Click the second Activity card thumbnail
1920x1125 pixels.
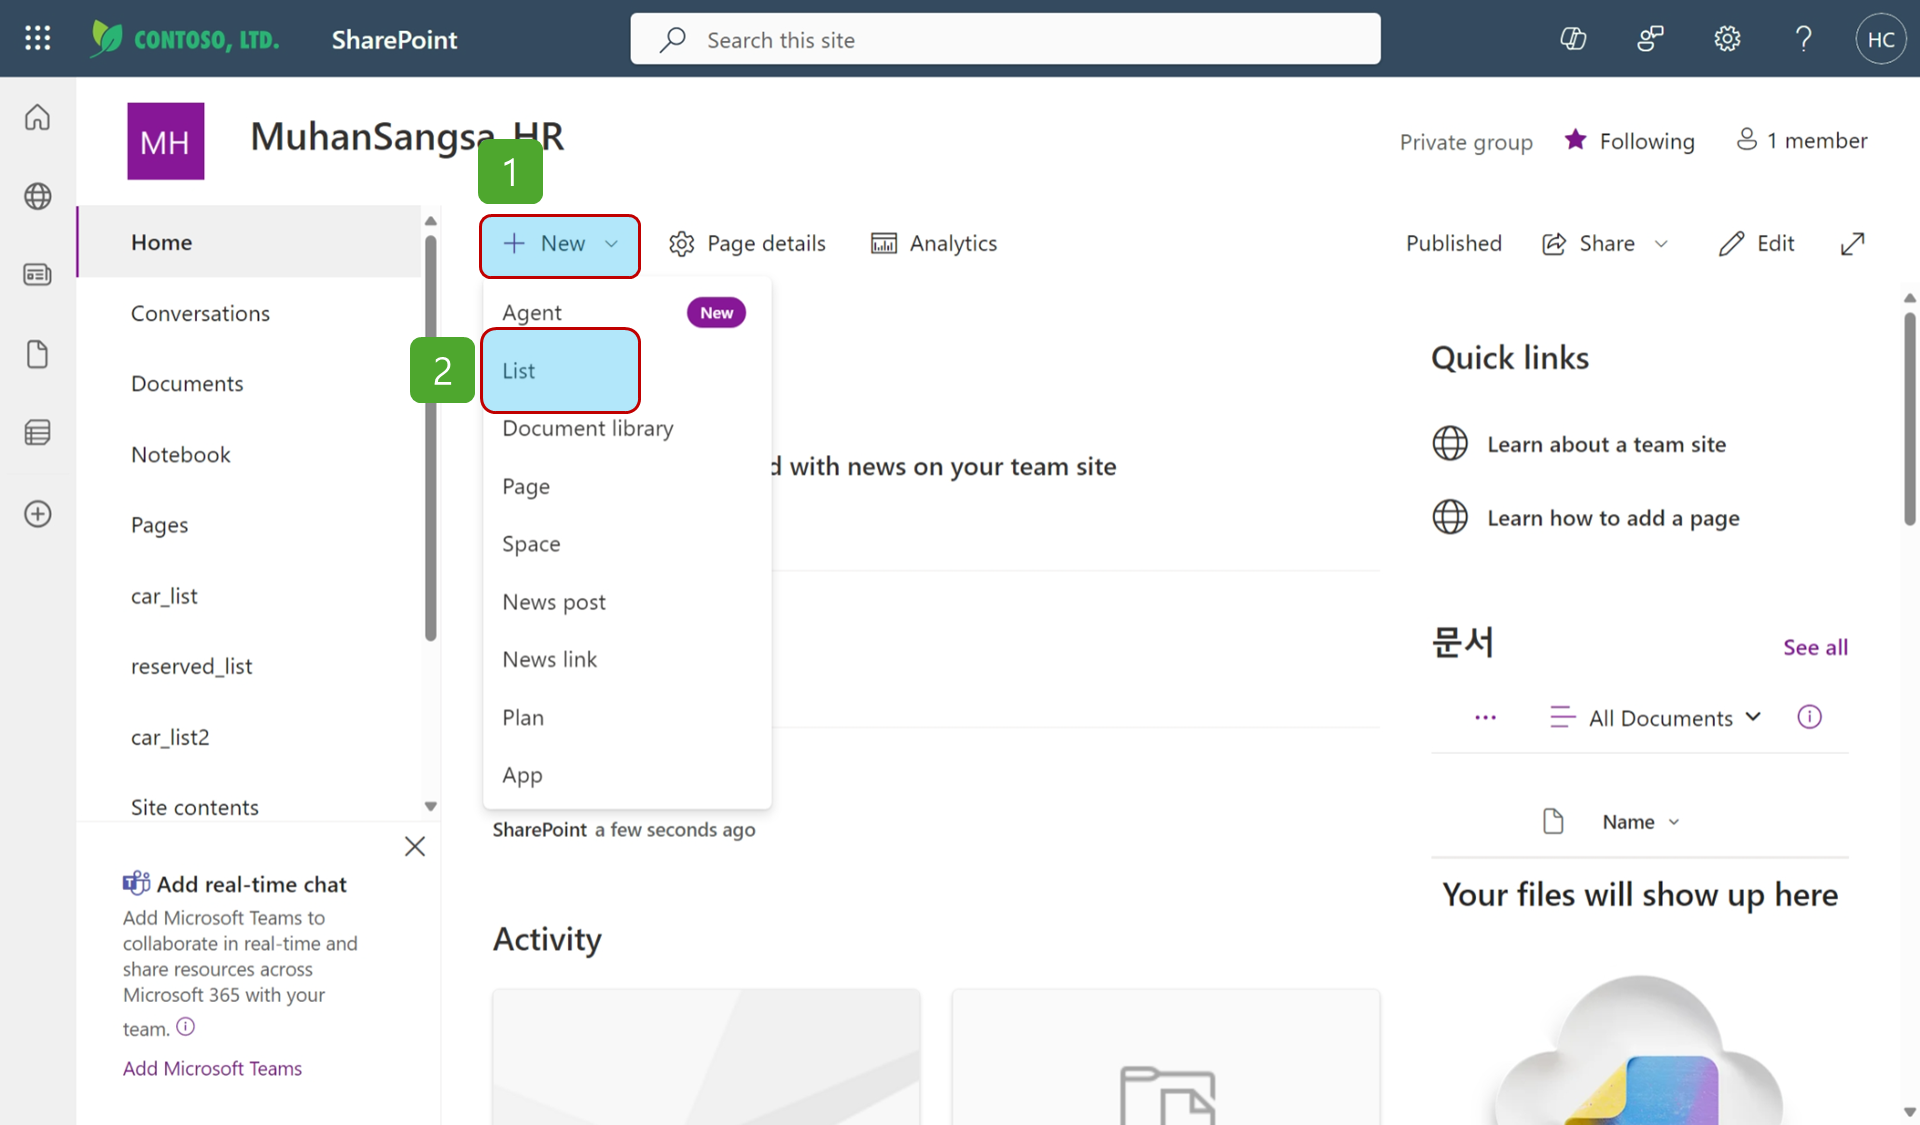(x=1166, y=1057)
